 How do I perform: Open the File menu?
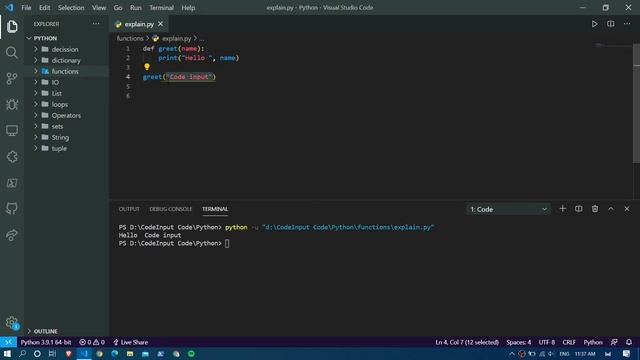[26, 8]
